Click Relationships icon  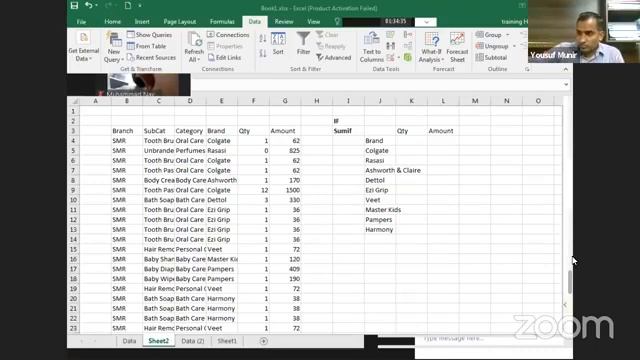point(407,46)
